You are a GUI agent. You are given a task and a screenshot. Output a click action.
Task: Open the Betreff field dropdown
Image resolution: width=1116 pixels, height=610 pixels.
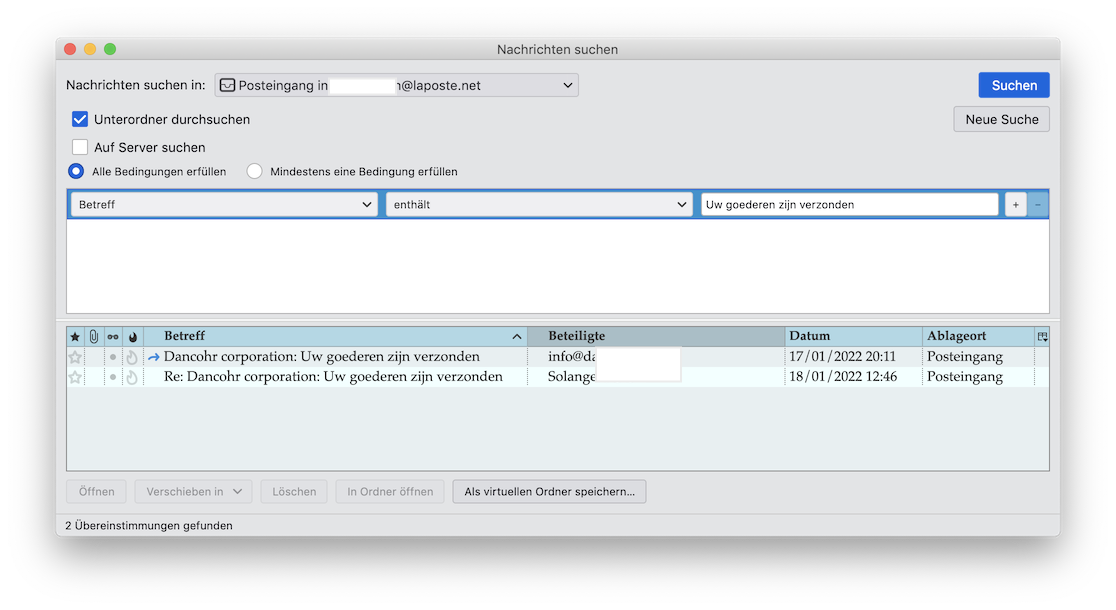224,205
